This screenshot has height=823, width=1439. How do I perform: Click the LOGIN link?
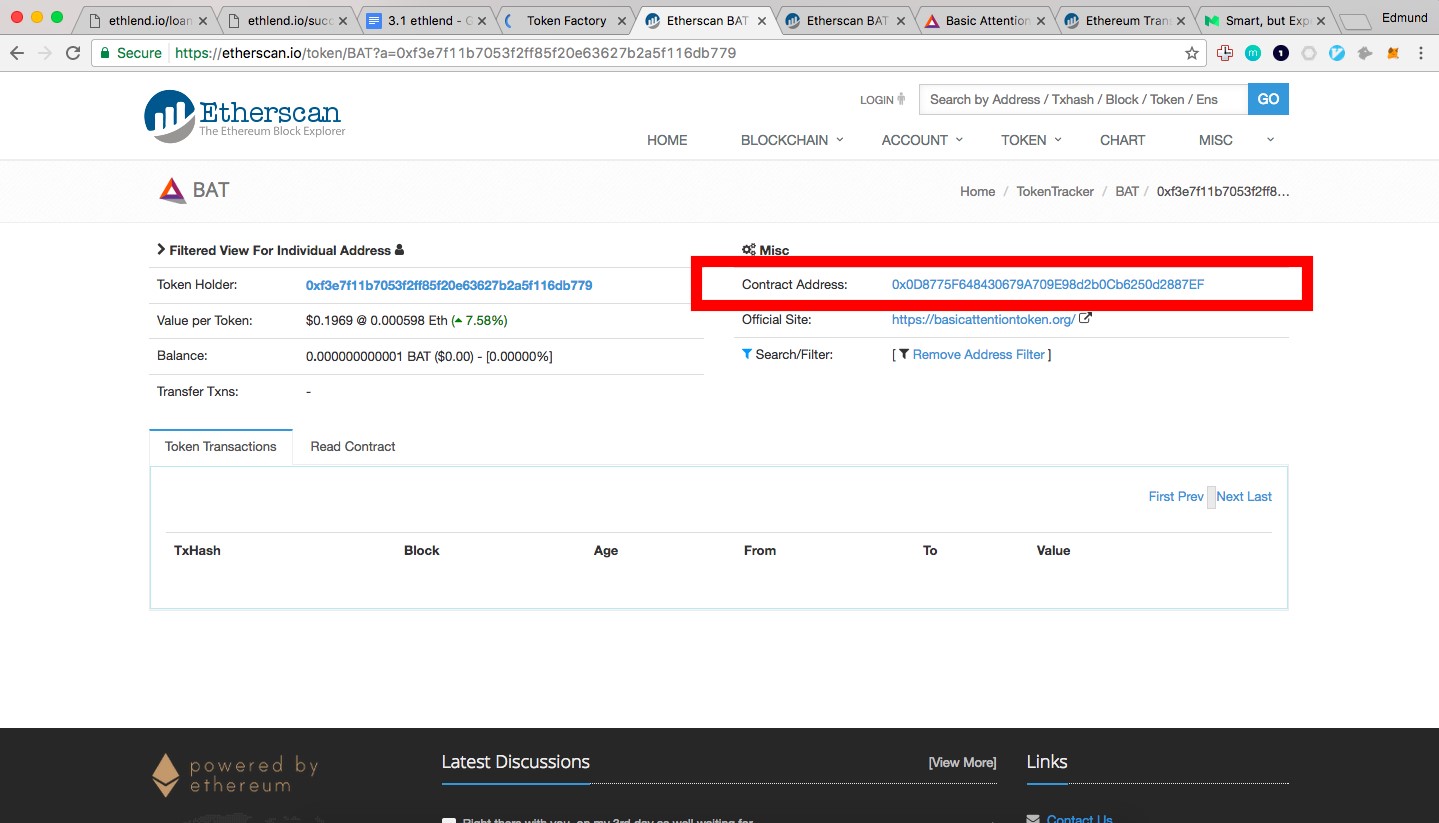(883, 99)
